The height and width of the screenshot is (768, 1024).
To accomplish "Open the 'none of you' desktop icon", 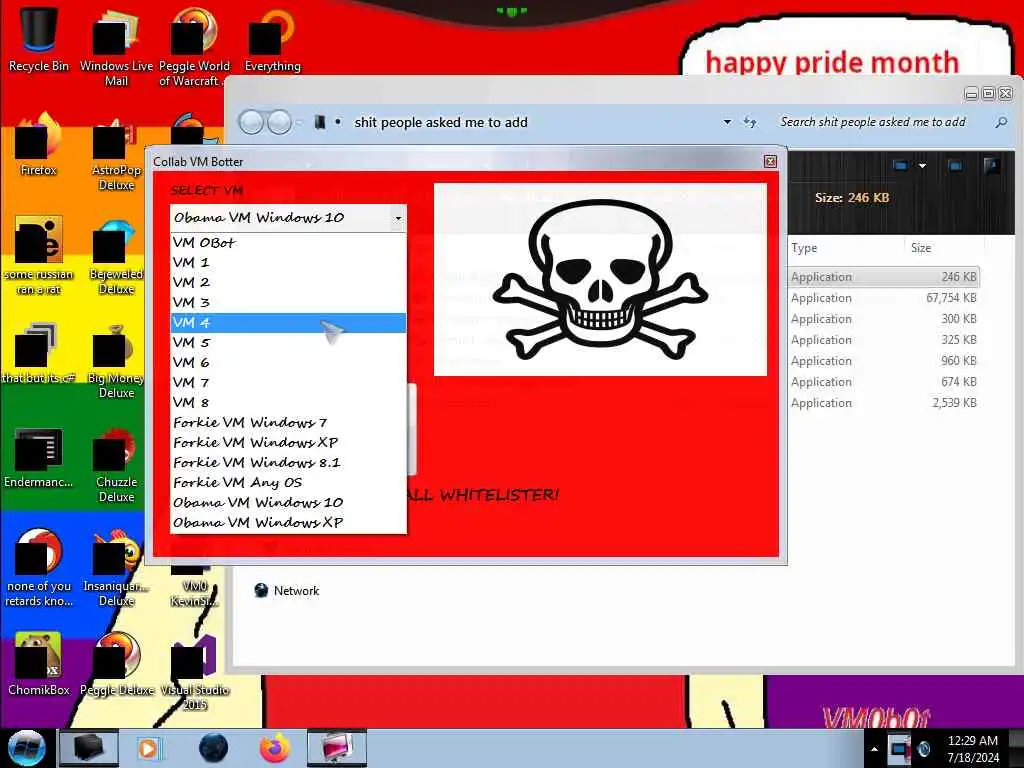I will (x=39, y=567).
